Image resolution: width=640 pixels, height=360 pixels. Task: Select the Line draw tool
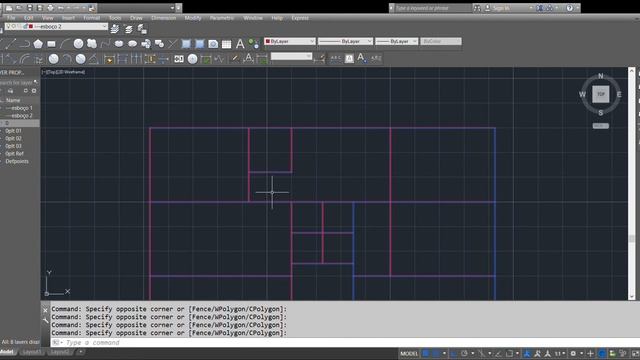click(10, 43)
